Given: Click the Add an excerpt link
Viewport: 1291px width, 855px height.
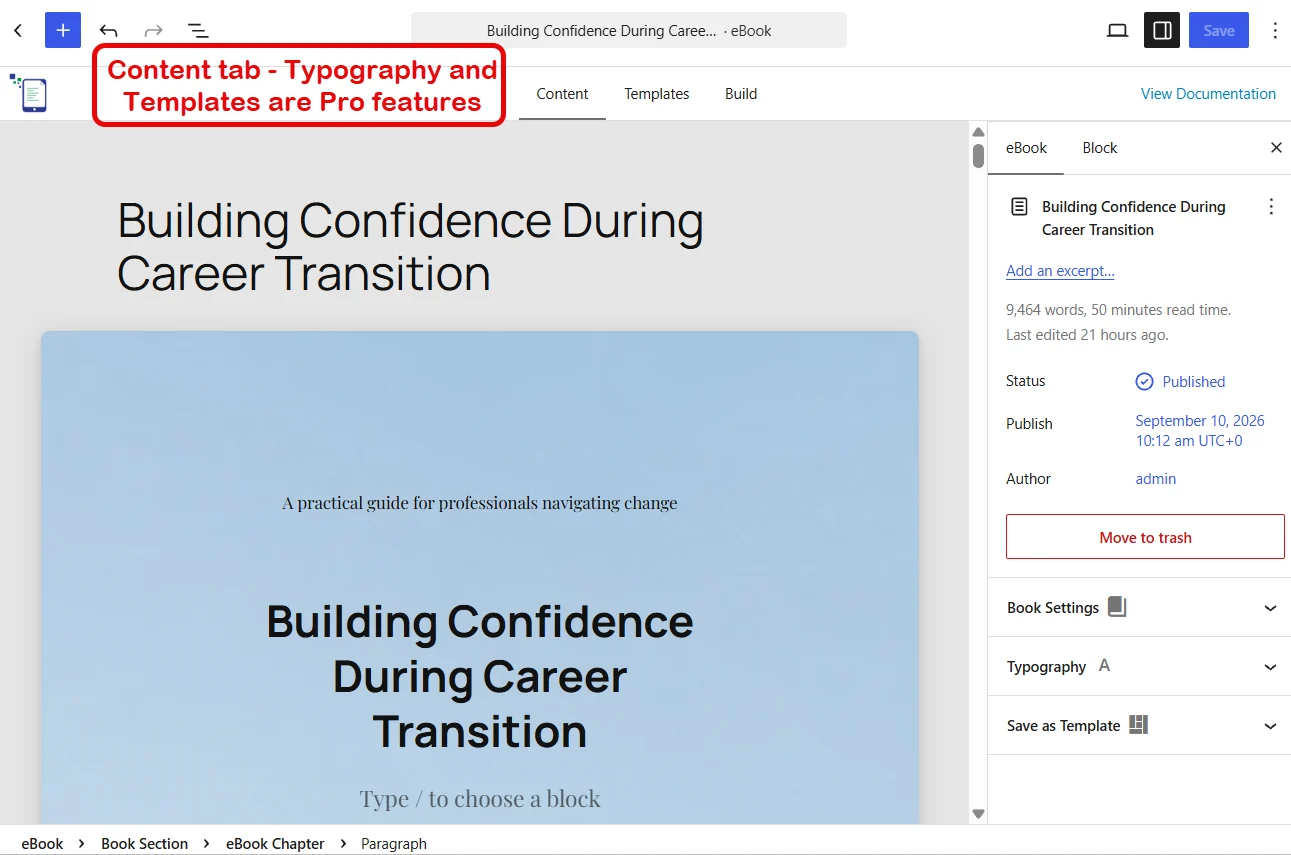Looking at the screenshot, I should pos(1060,271).
